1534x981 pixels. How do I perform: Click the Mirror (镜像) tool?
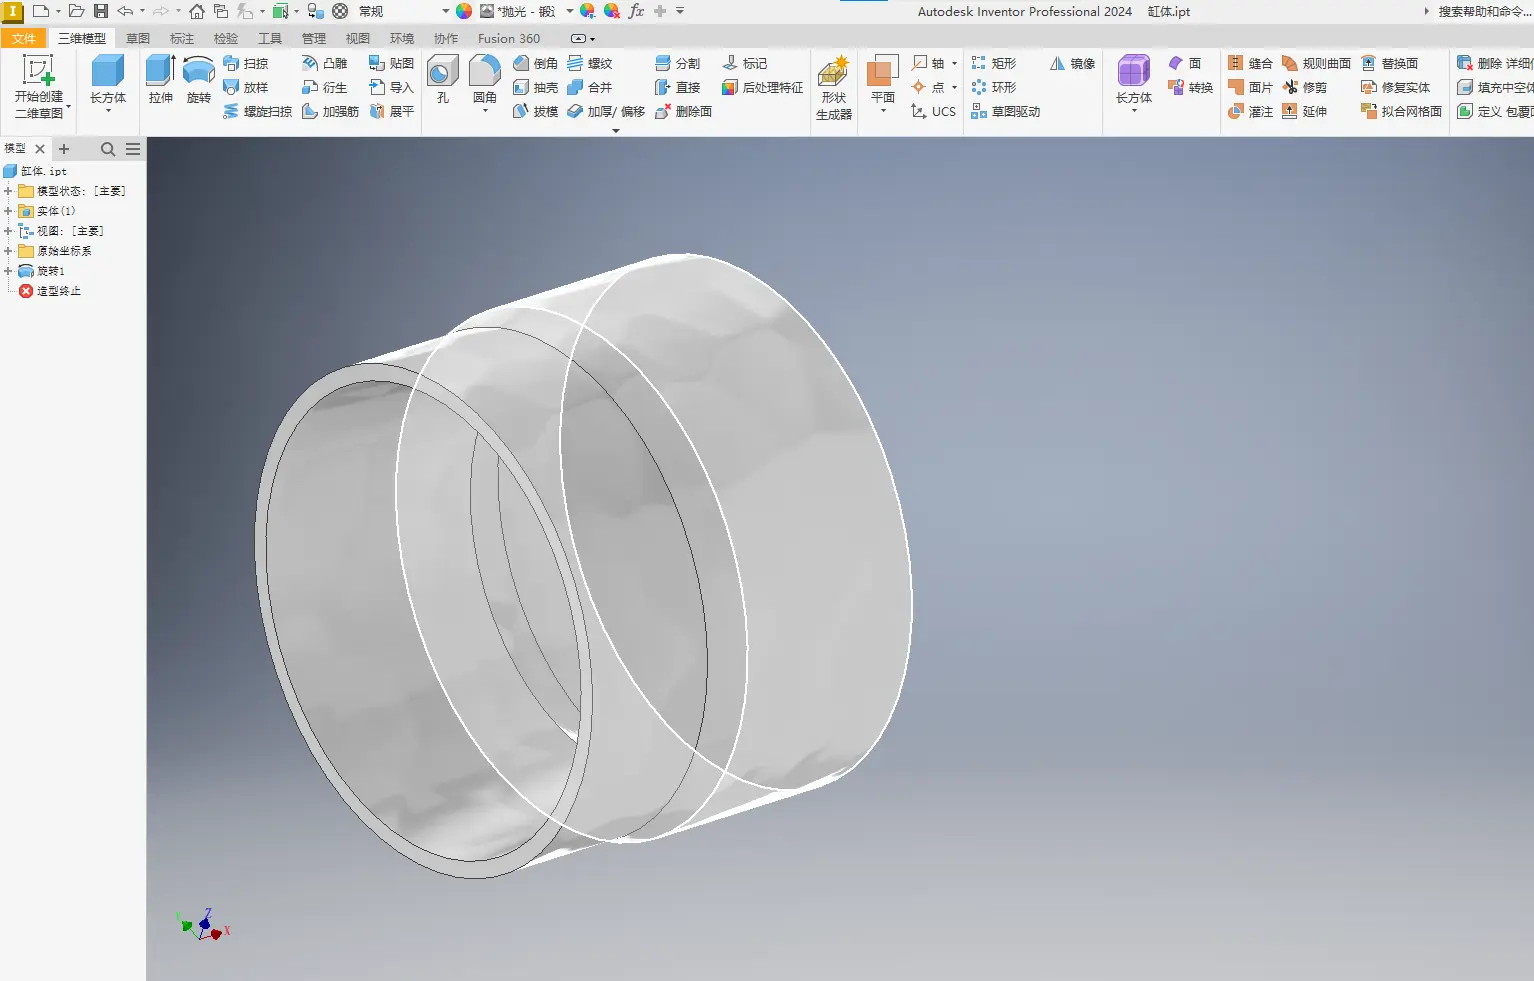click(1072, 63)
